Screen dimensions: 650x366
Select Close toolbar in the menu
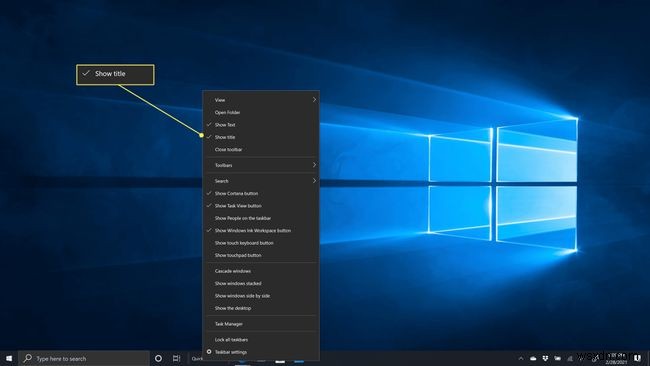[261, 150]
